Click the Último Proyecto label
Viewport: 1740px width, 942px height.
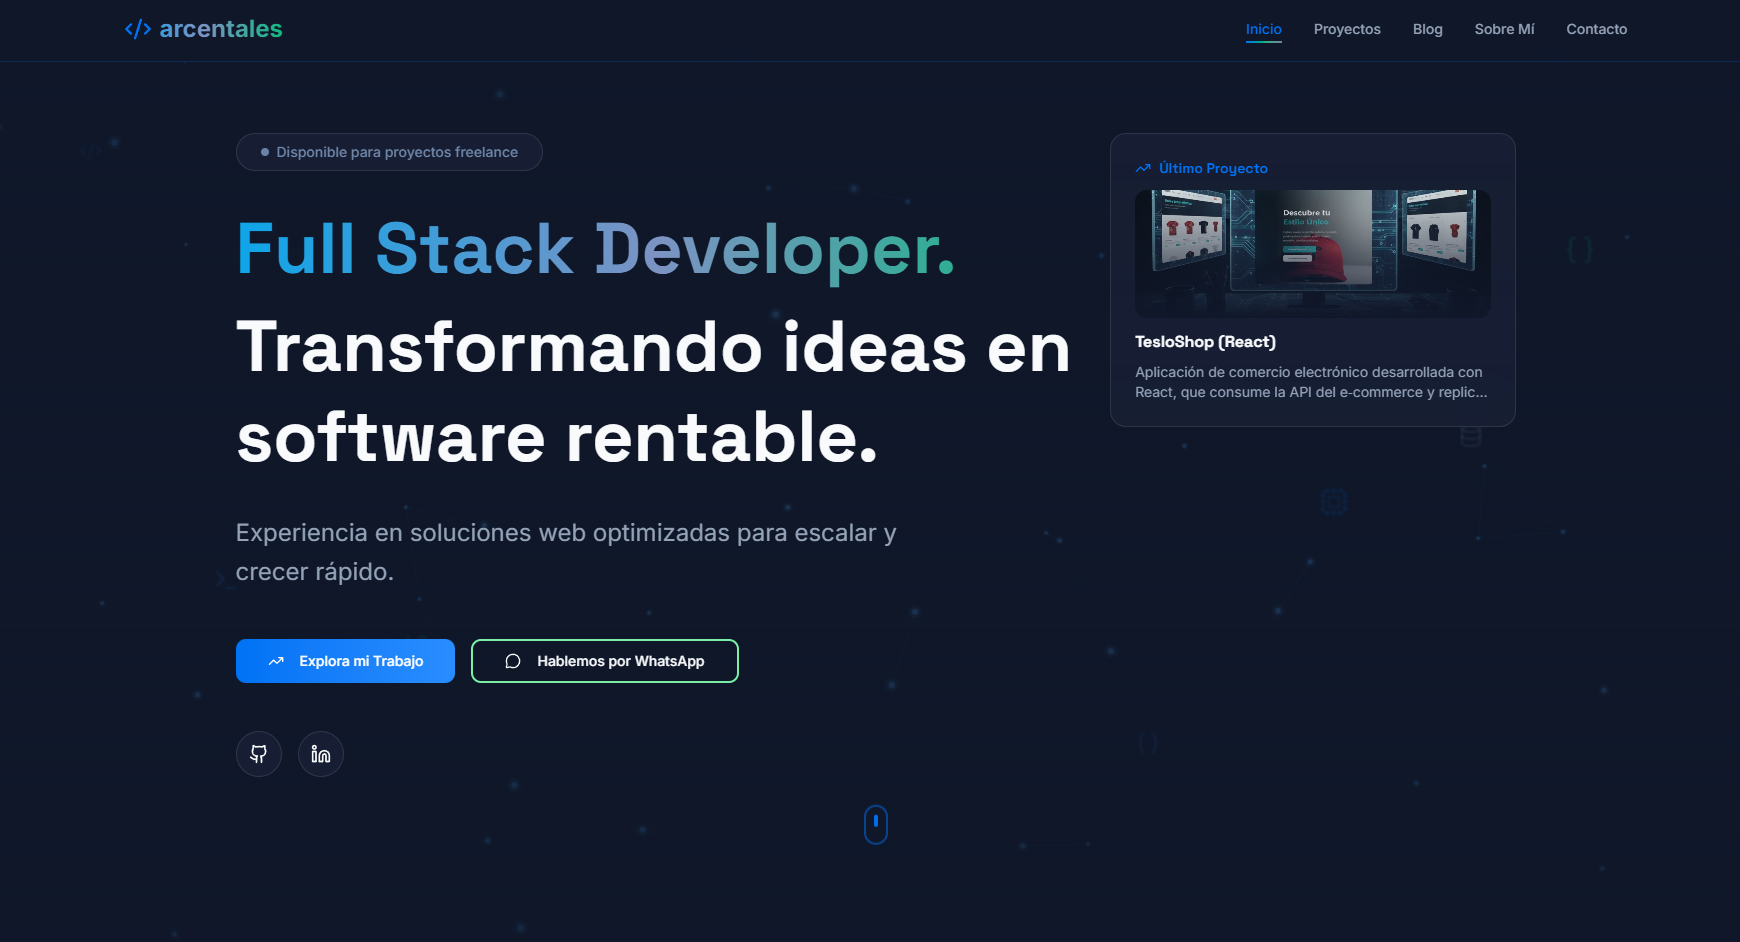[1213, 168]
